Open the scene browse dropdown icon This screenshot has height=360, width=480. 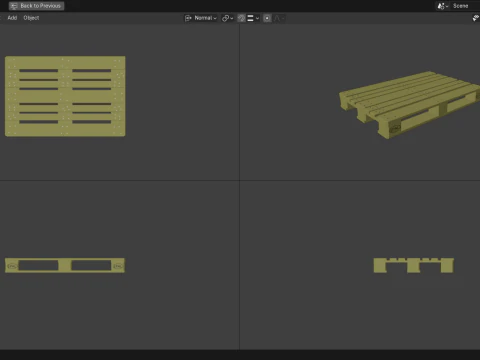click(443, 6)
